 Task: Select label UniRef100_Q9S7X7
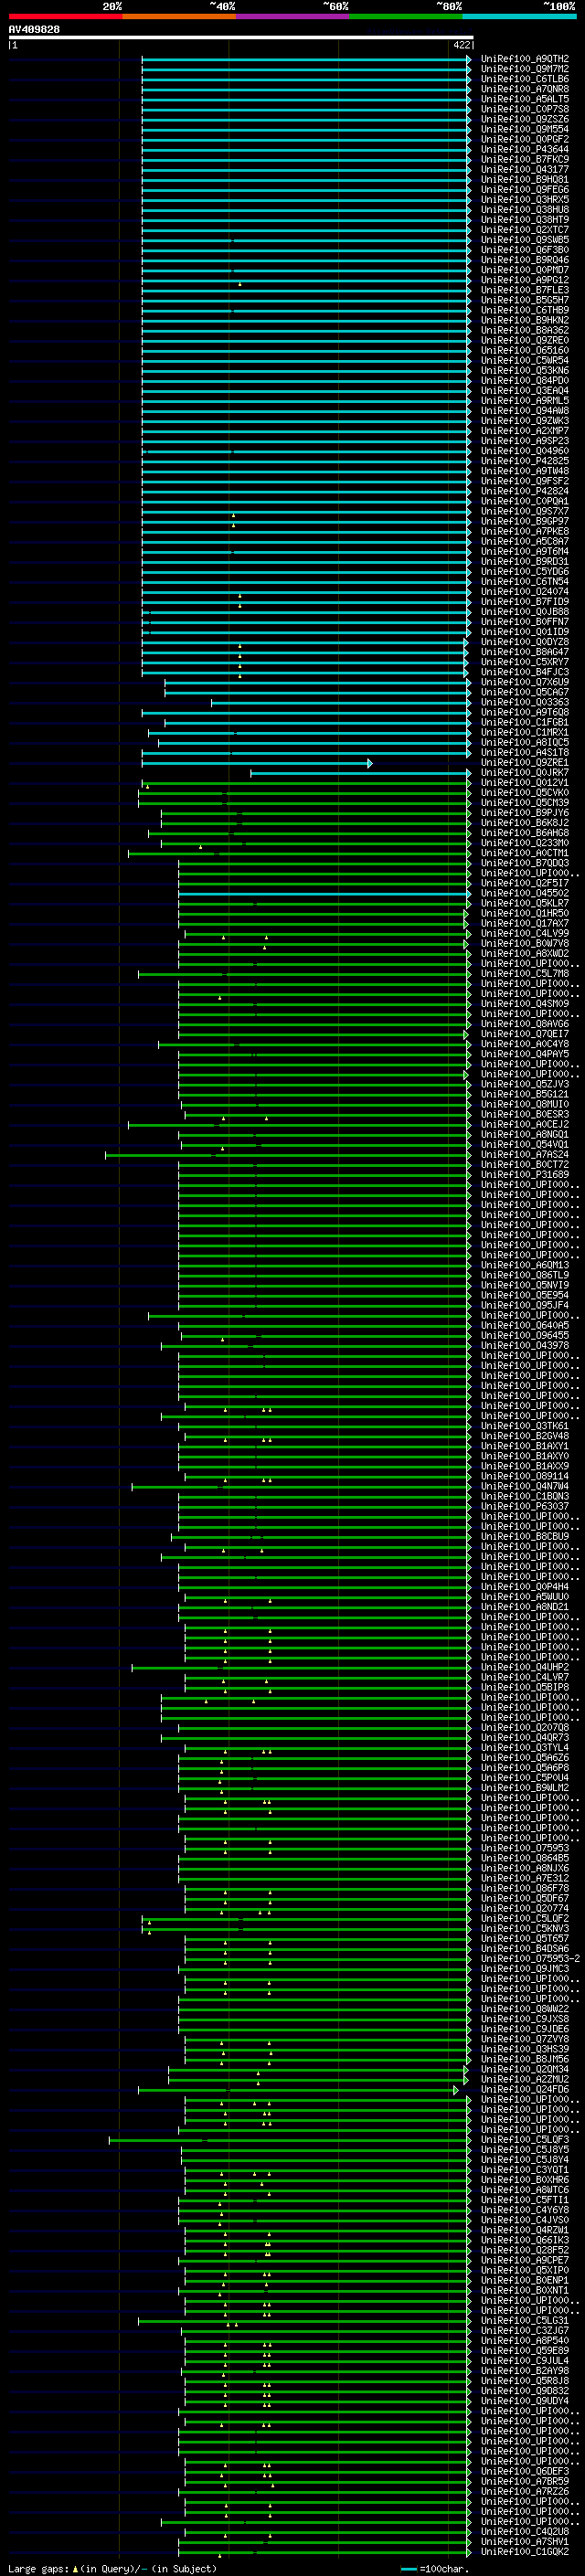click(x=525, y=511)
